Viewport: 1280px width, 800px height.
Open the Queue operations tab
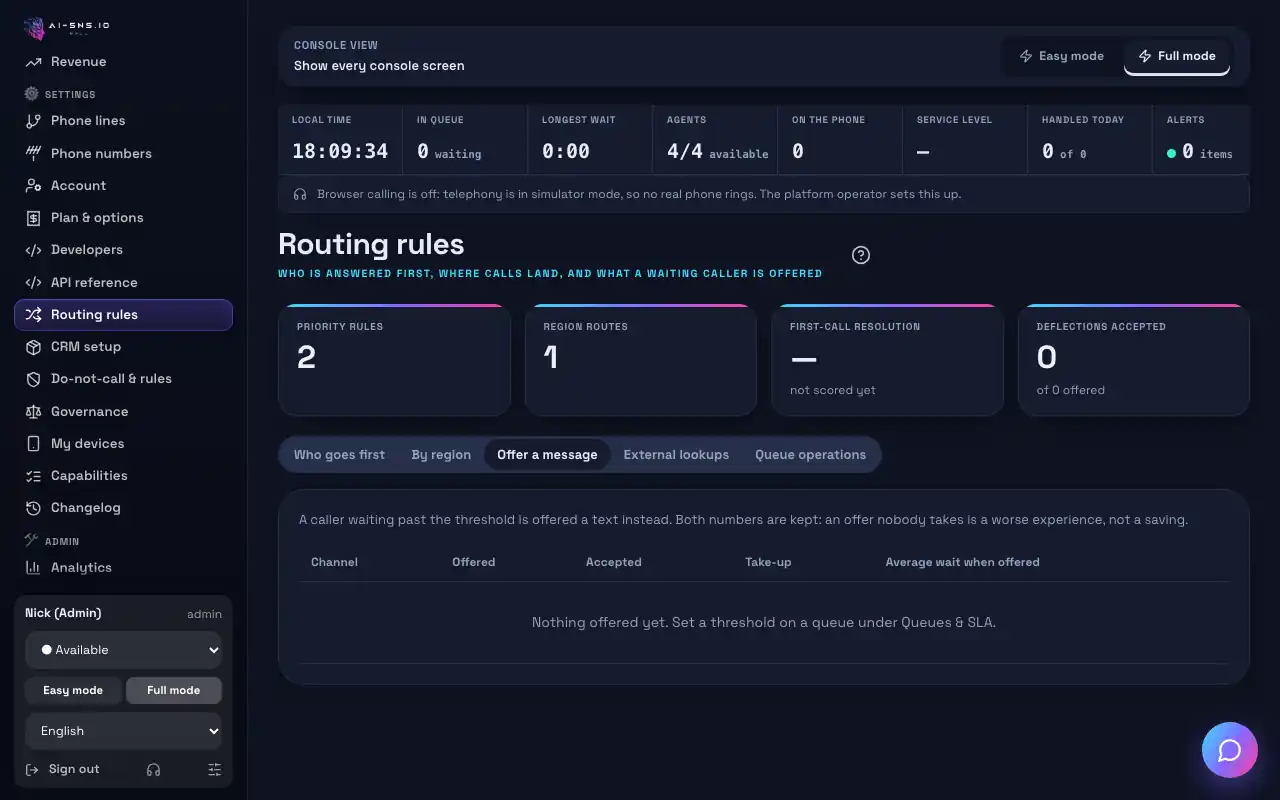pyautogui.click(x=811, y=455)
